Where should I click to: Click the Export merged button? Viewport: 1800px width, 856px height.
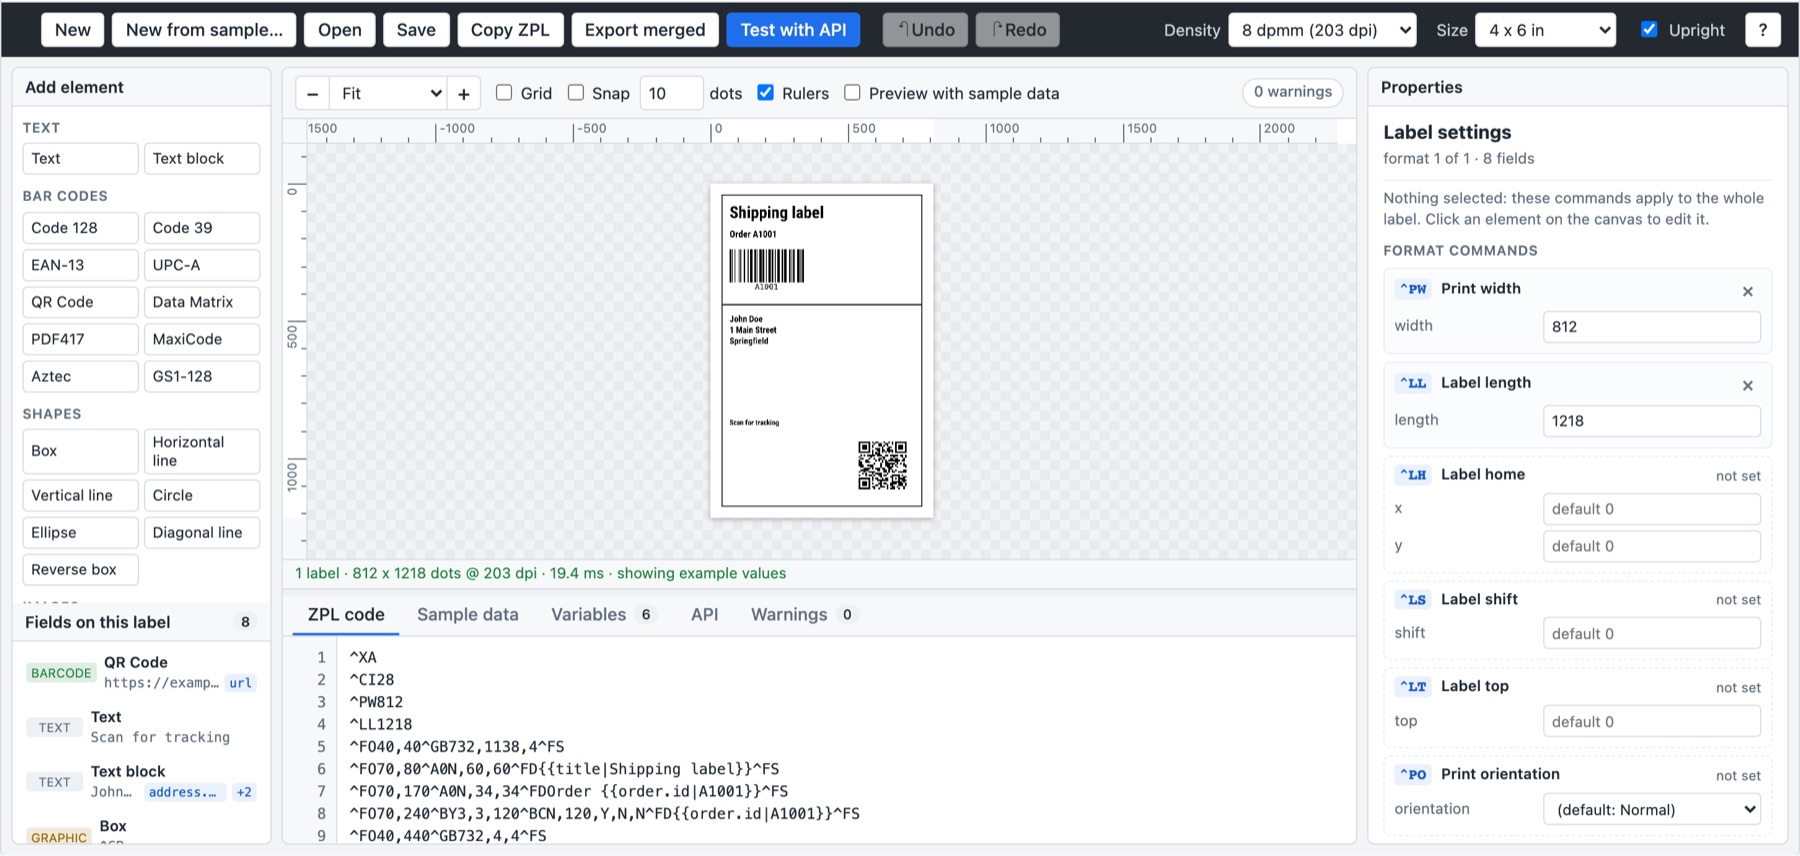tap(645, 30)
